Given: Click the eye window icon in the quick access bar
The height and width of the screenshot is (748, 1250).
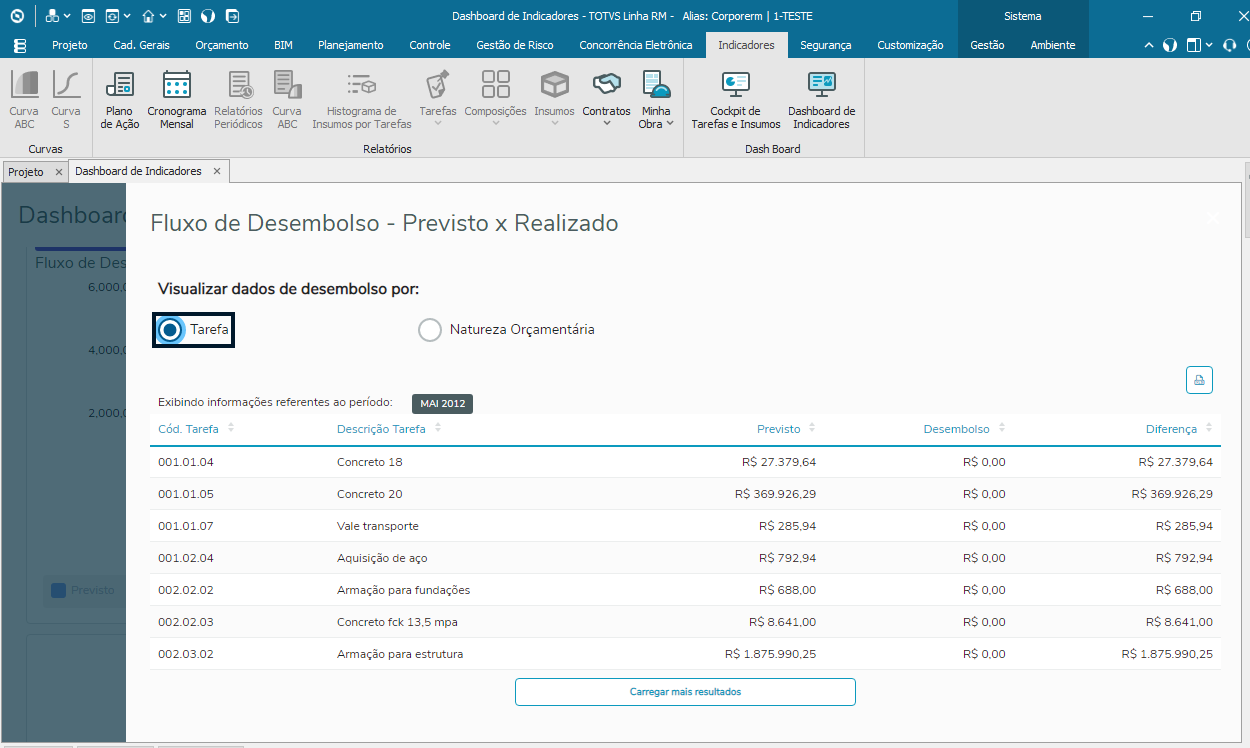Looking at the screenshot, I should click(x=88, y=16).
